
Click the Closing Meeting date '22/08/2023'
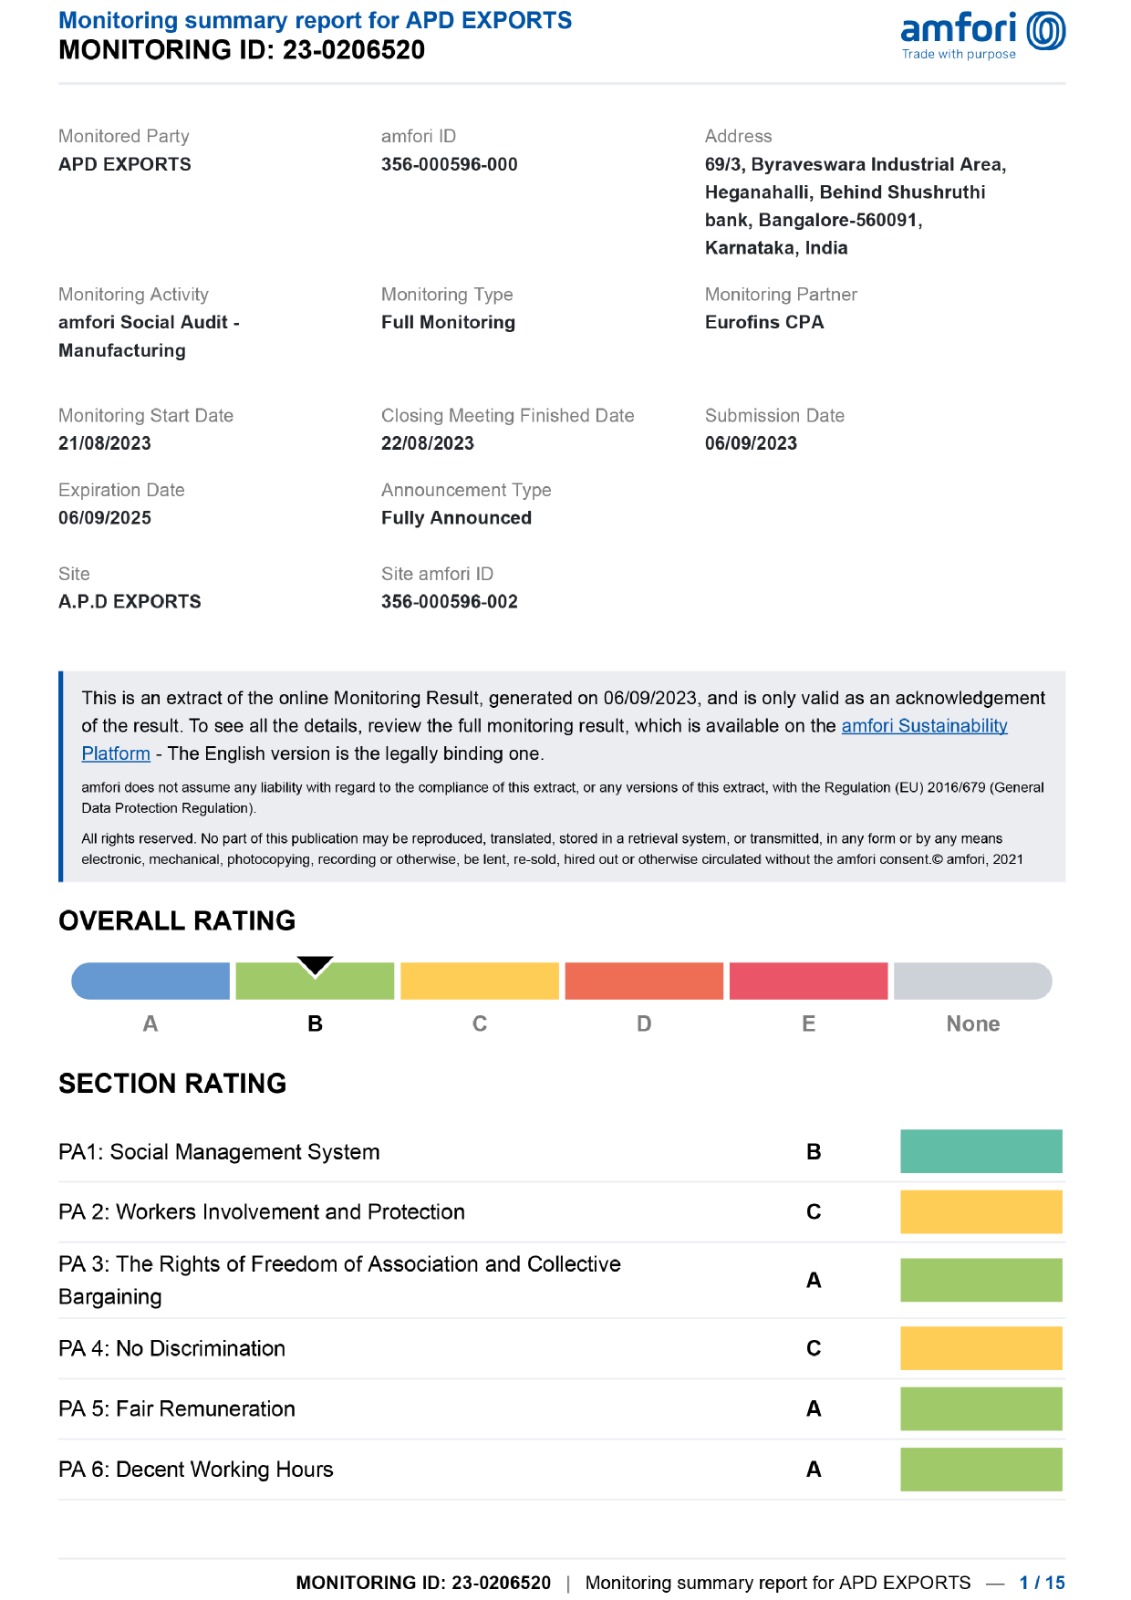(x=427, y=443)
